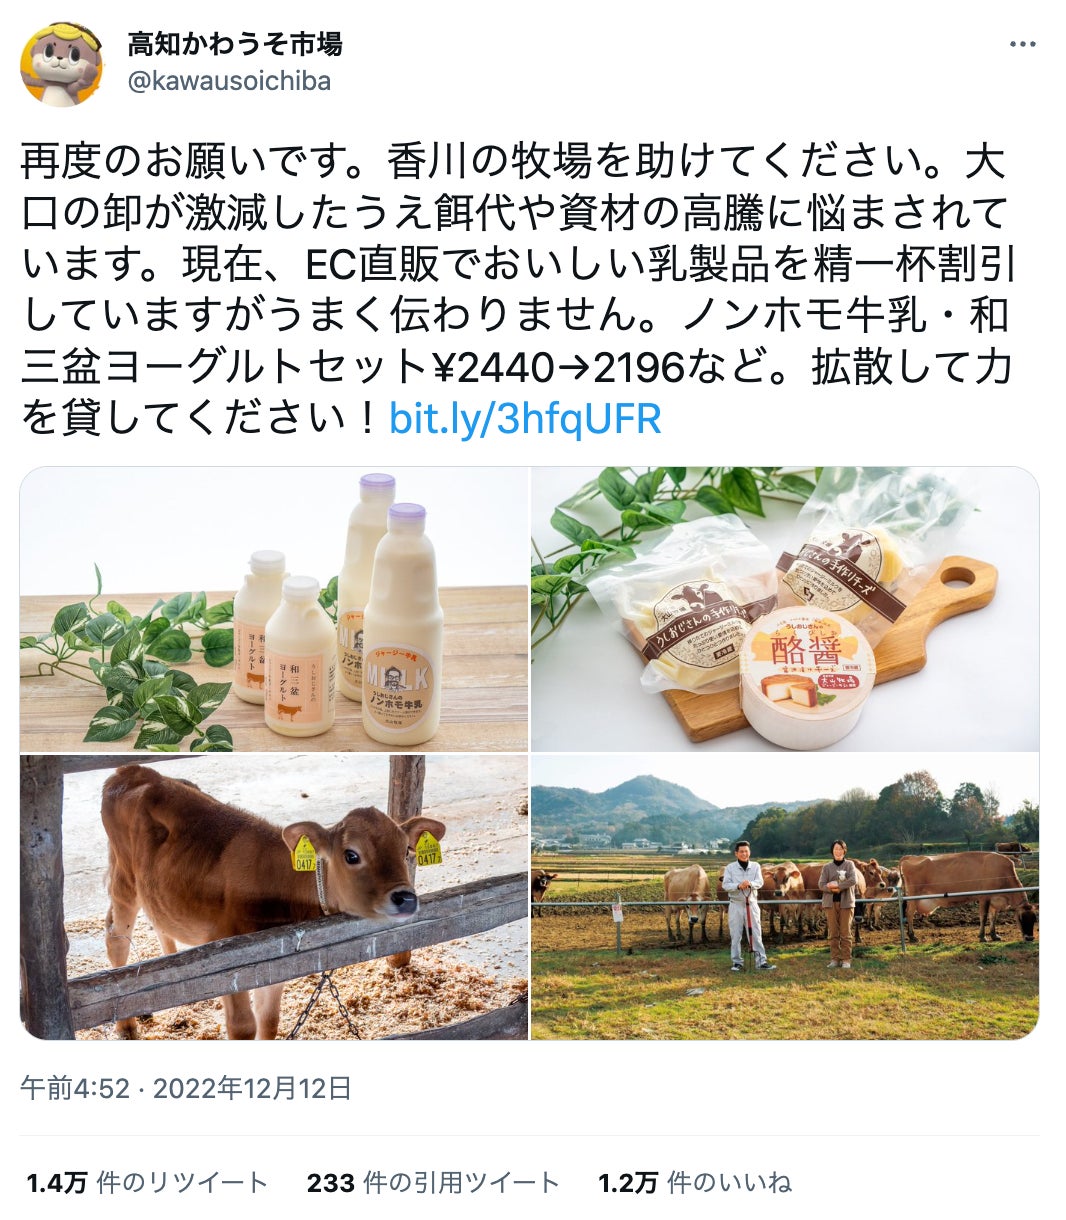View the farmers with cows photo
The height and width of the screenshot is (1220, 1066).
coord(785,897)
